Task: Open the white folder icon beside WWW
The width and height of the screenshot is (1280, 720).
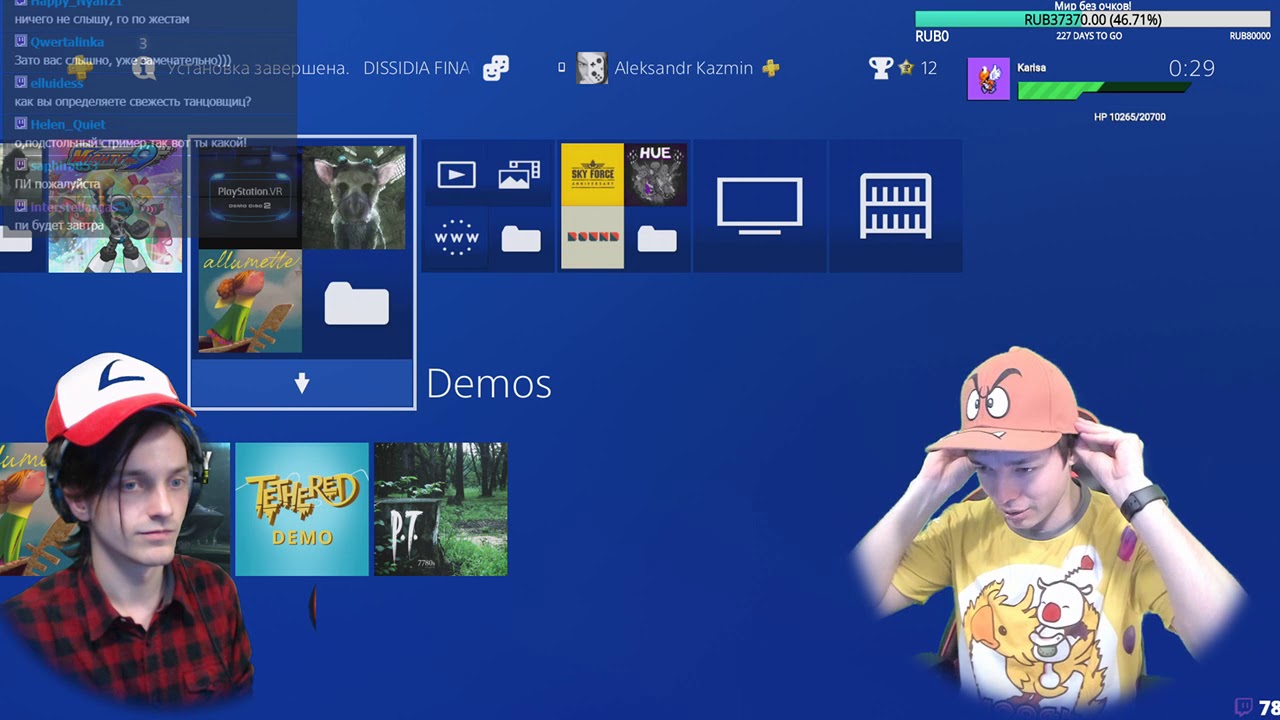Action: point(521,238)
